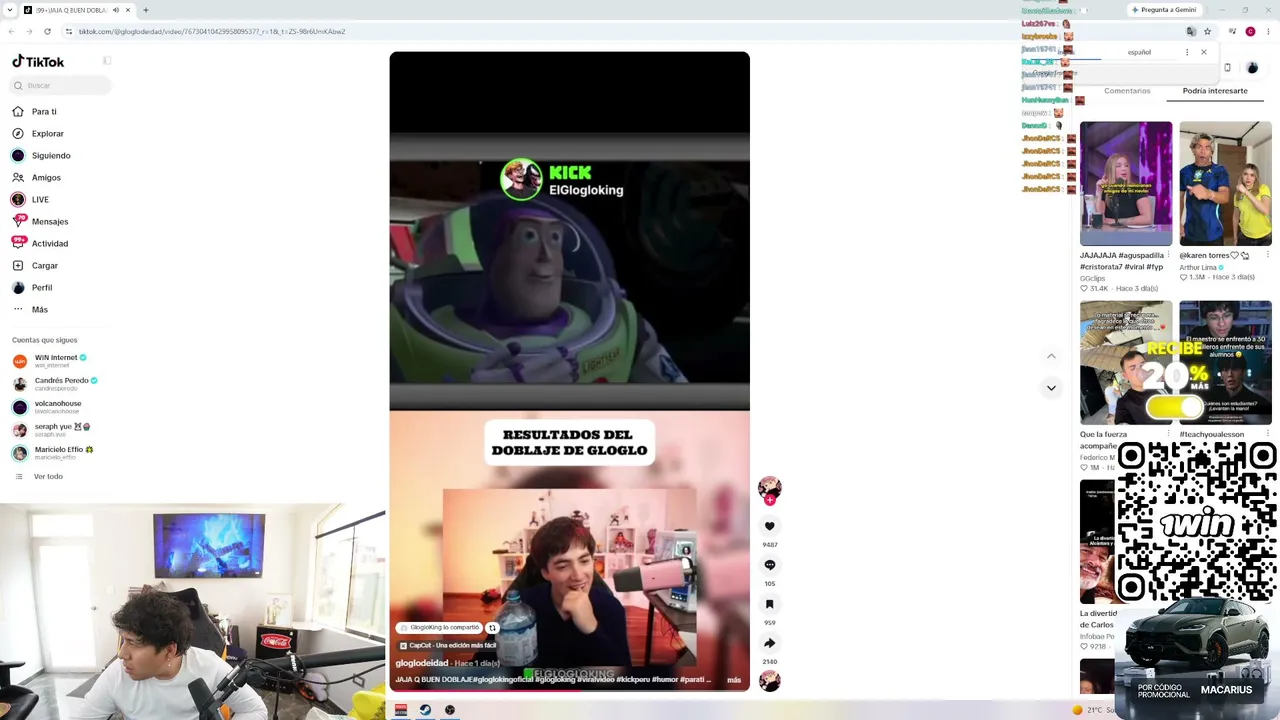The image size is (1280, 720).
Task: Open the #teachyoualesson video thumbnail
Action: coord(1225,363)
